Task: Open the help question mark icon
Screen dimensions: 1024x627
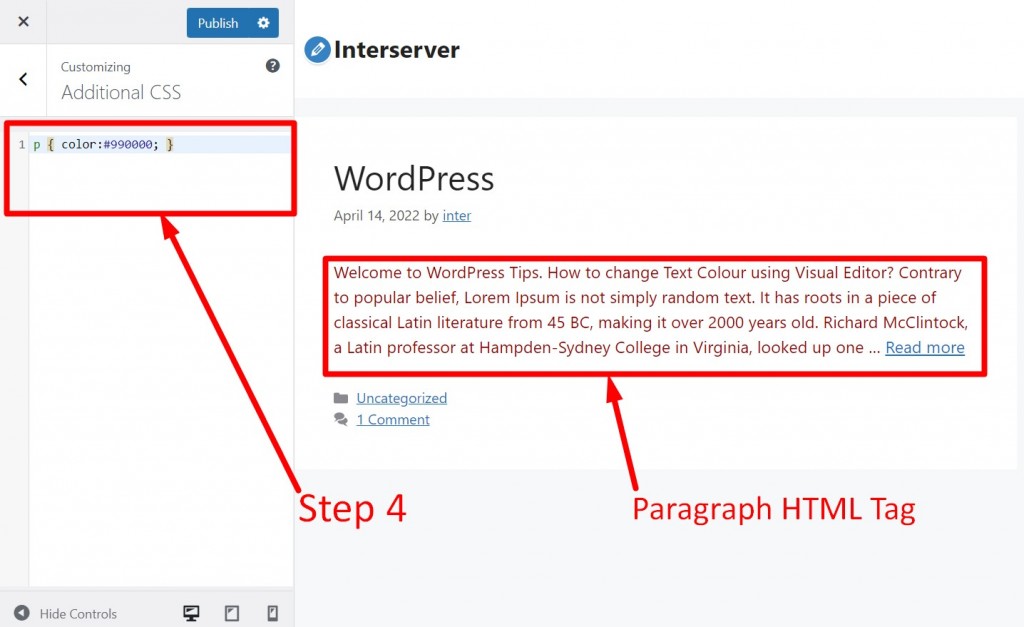Action: 272,65
